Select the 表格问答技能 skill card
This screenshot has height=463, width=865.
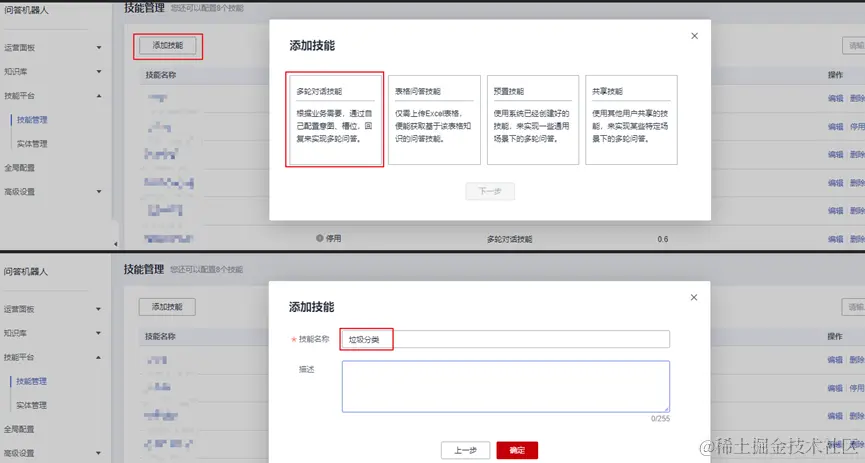pos(434,120)
